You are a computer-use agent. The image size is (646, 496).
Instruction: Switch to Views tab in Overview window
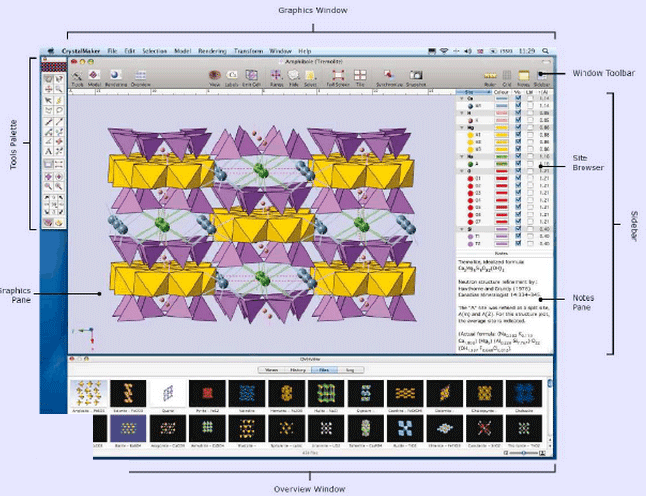coord(271,370)
